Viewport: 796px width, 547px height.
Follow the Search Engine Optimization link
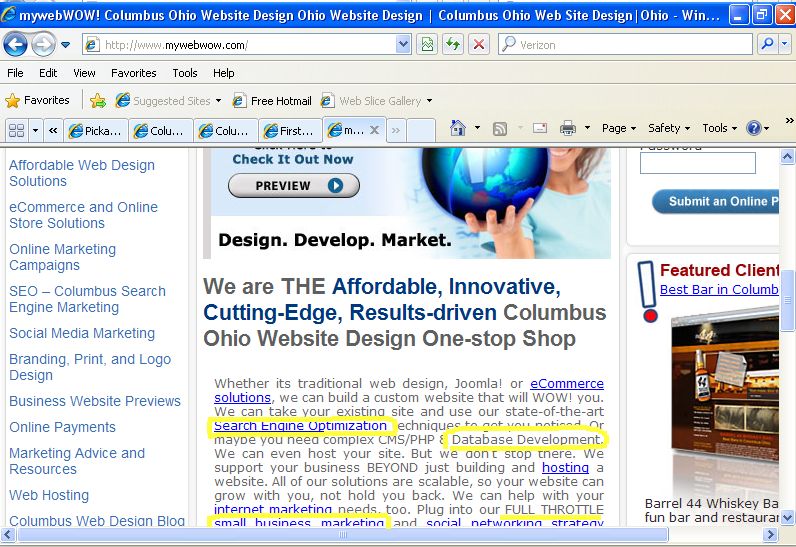click(300, 425)
